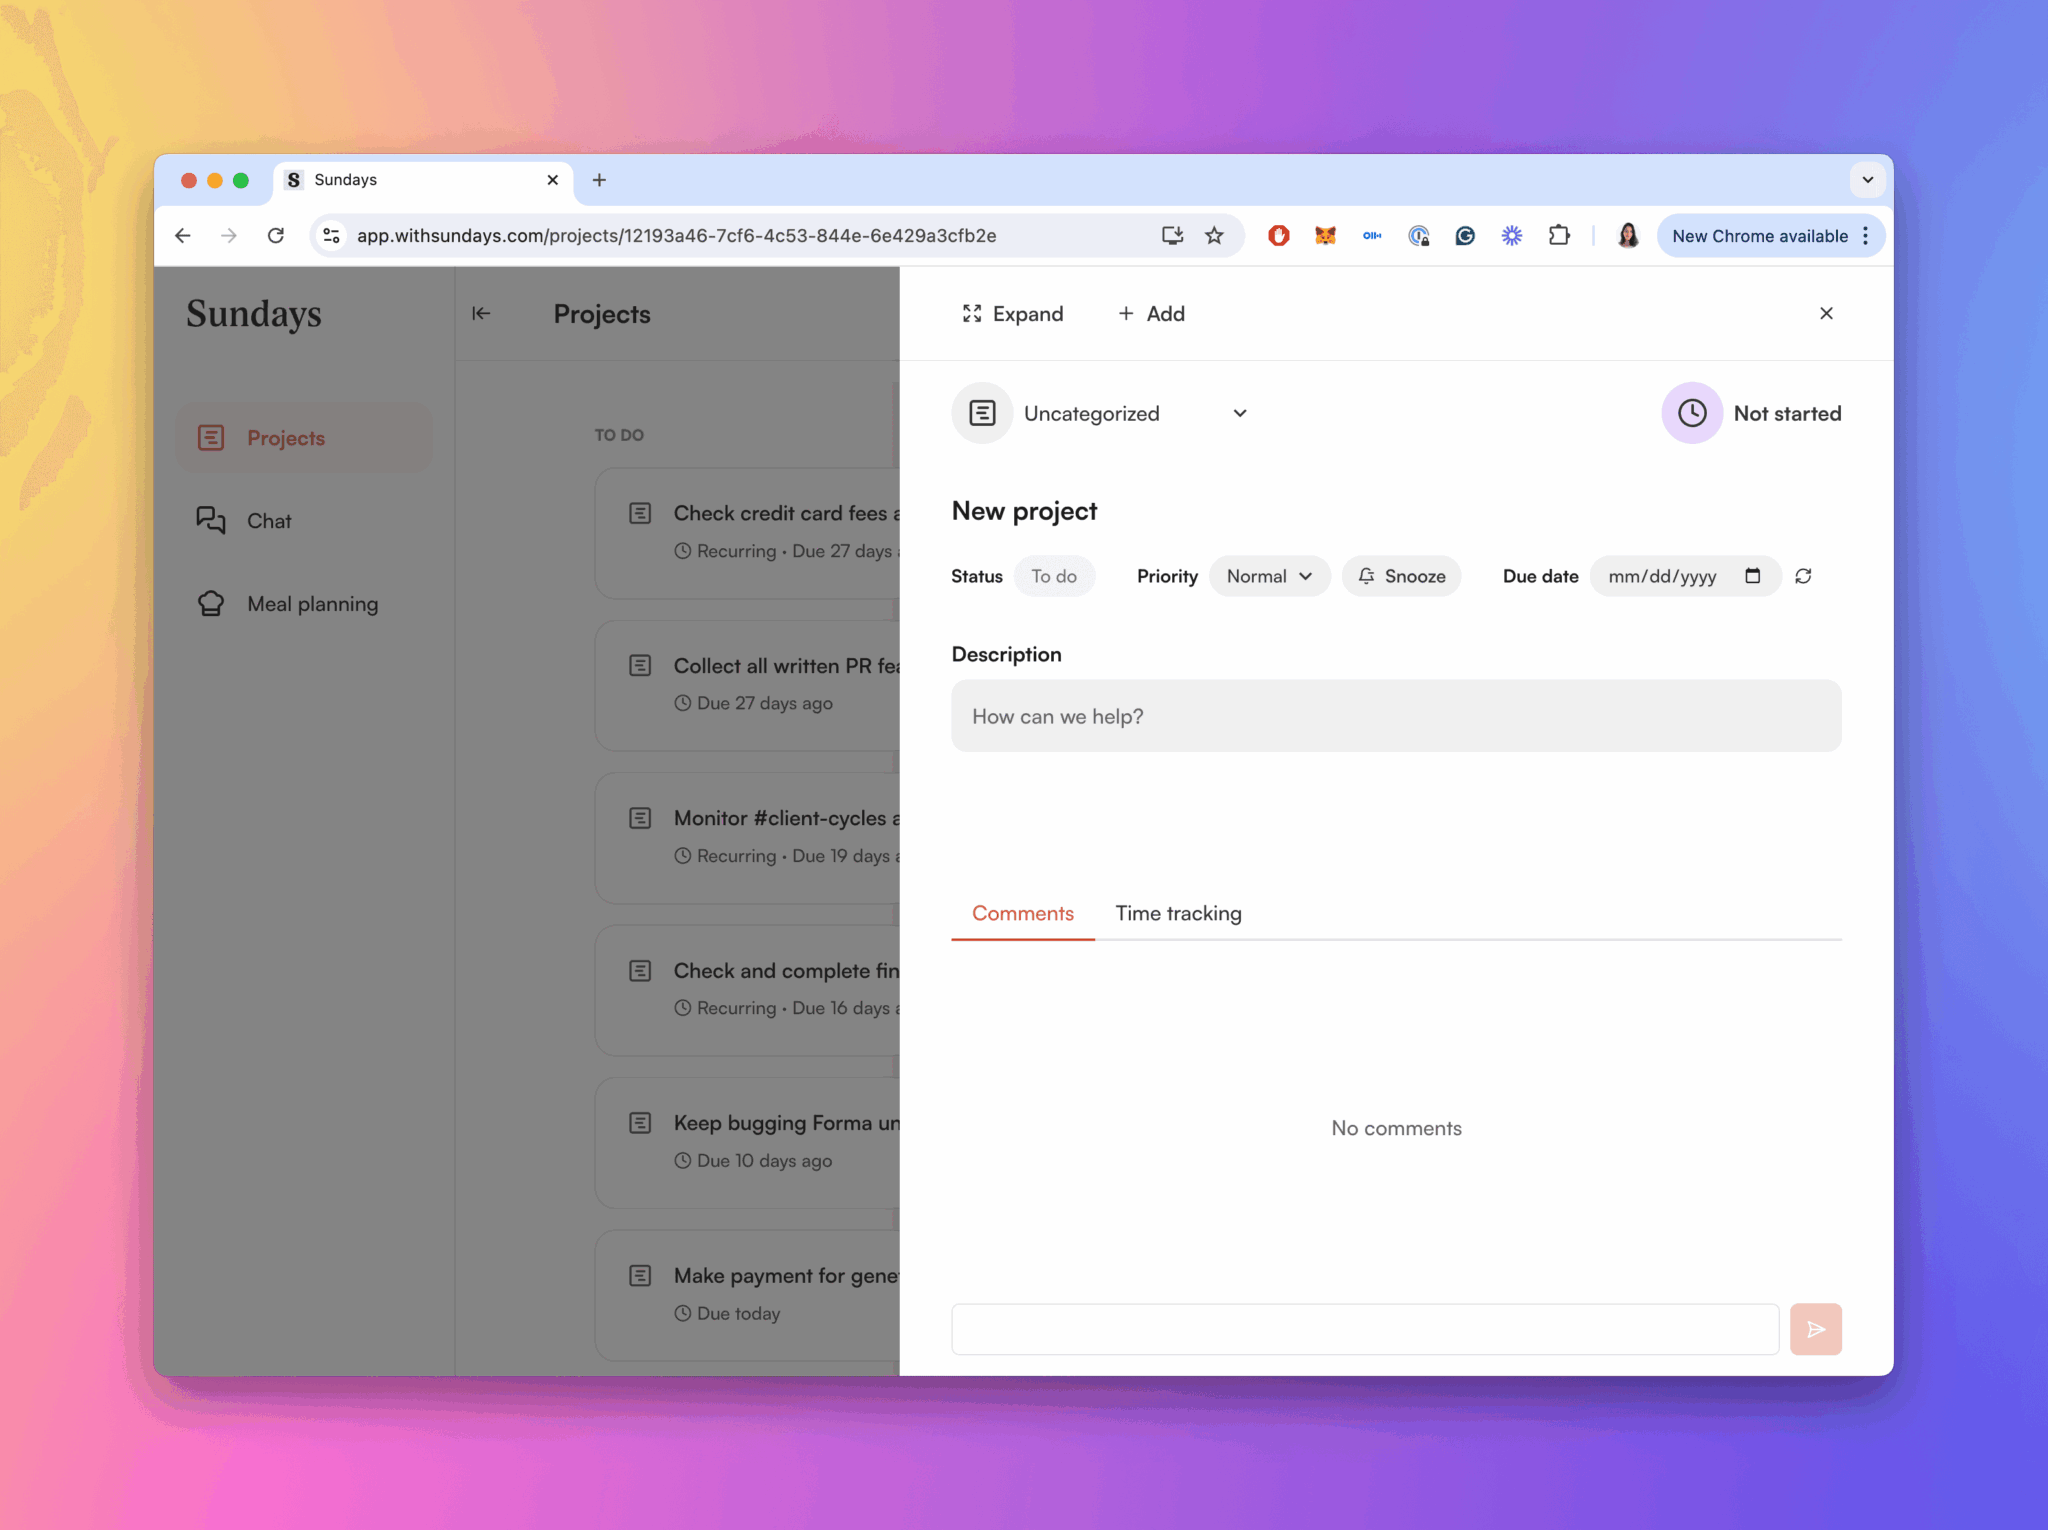Click the Not started clock icon
This screenshot has height=1530, width=2048.
click(x=1691, y=413)
